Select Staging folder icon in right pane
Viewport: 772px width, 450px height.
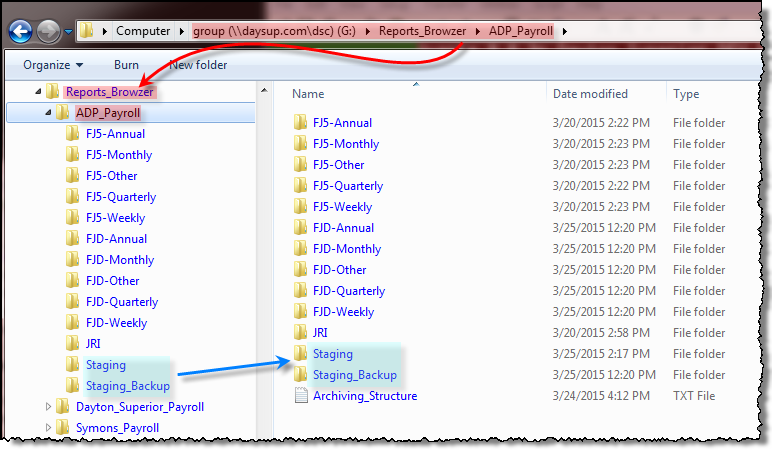300,354
